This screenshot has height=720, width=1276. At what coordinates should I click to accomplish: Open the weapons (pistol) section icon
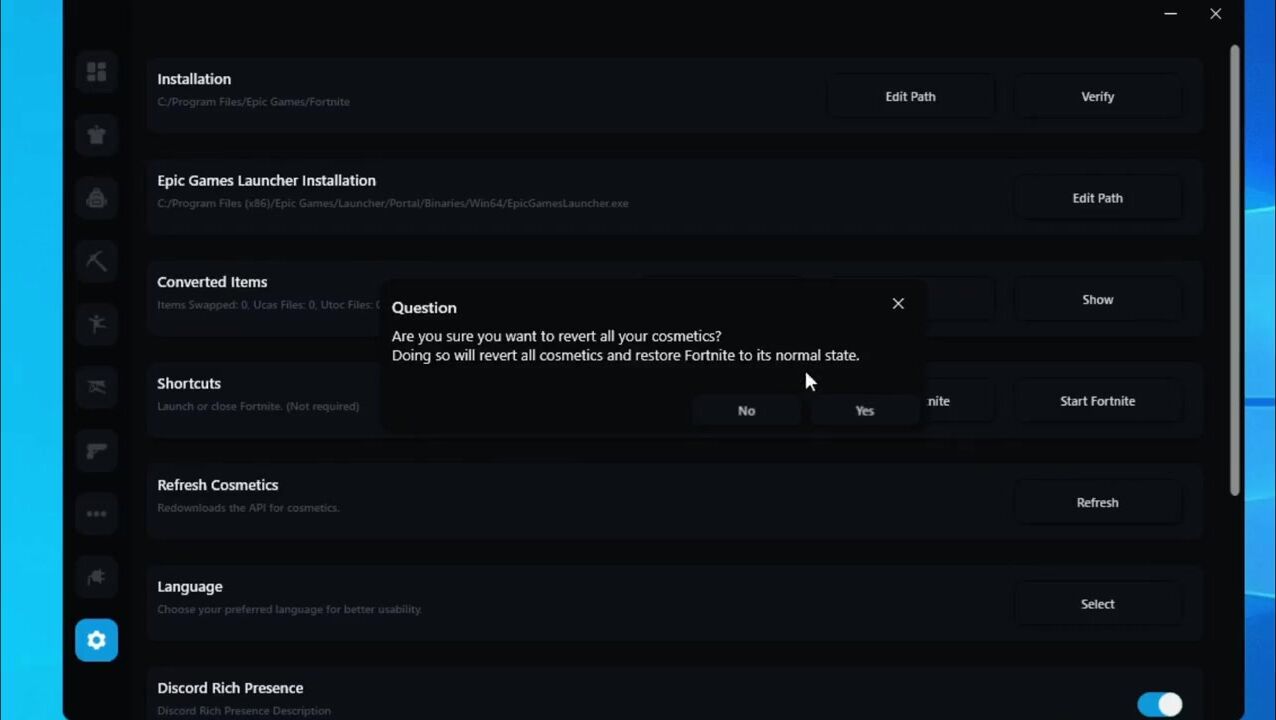(97, 451)
